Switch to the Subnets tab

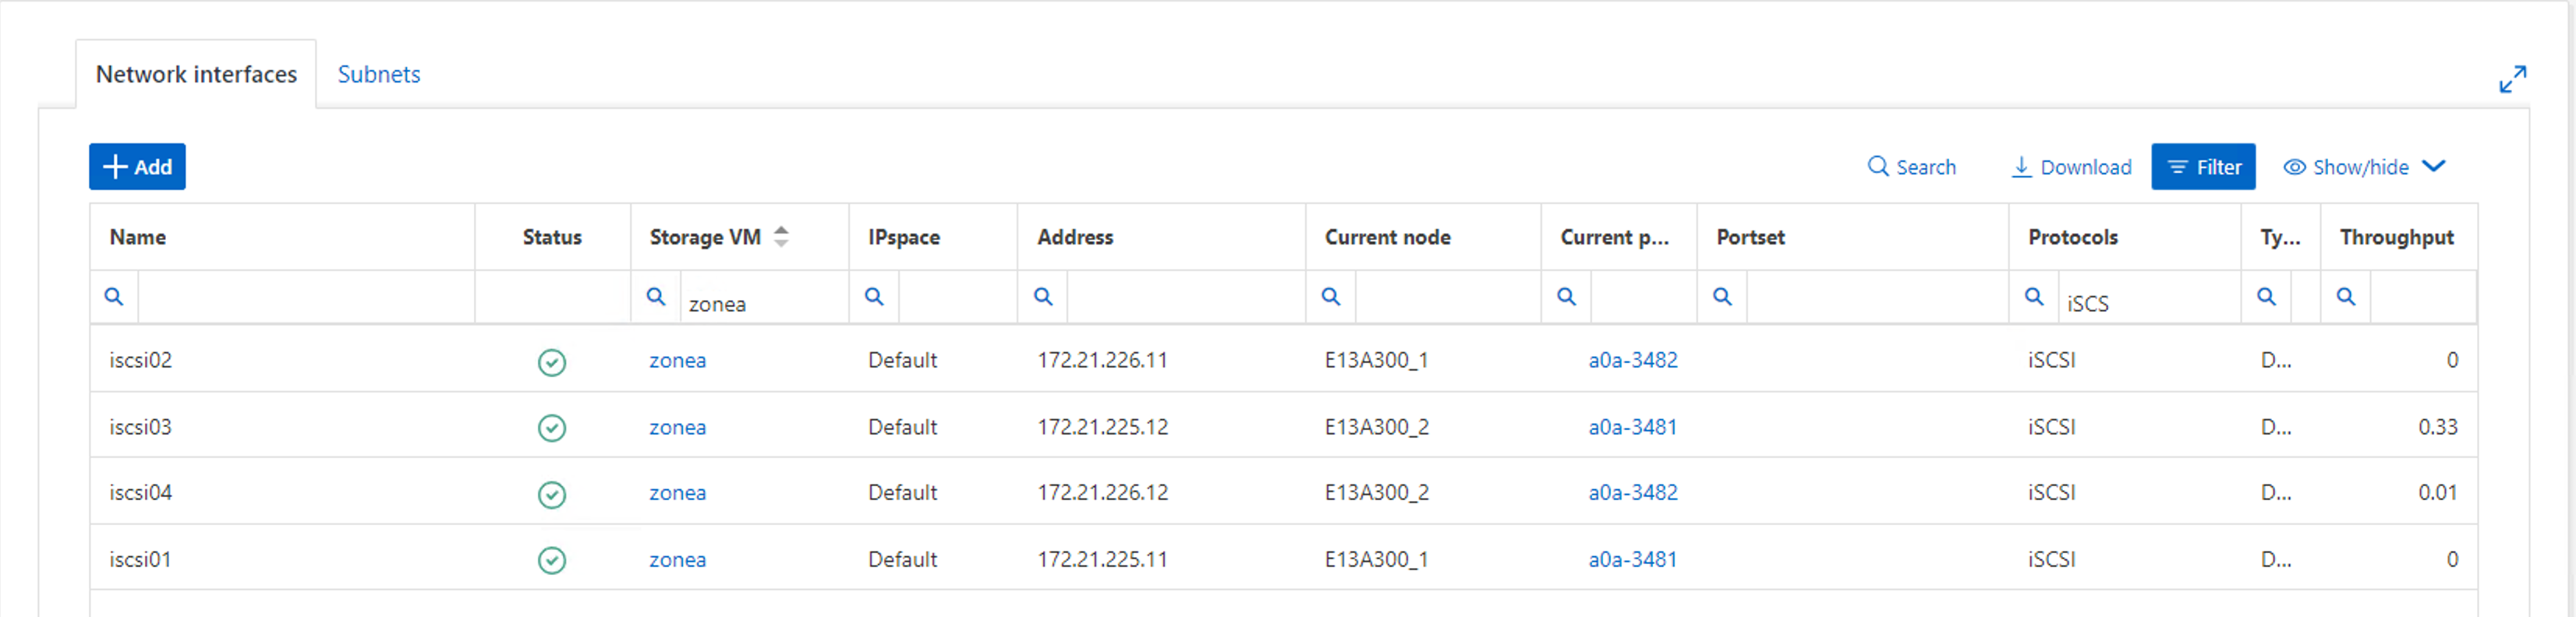point(379,74)
